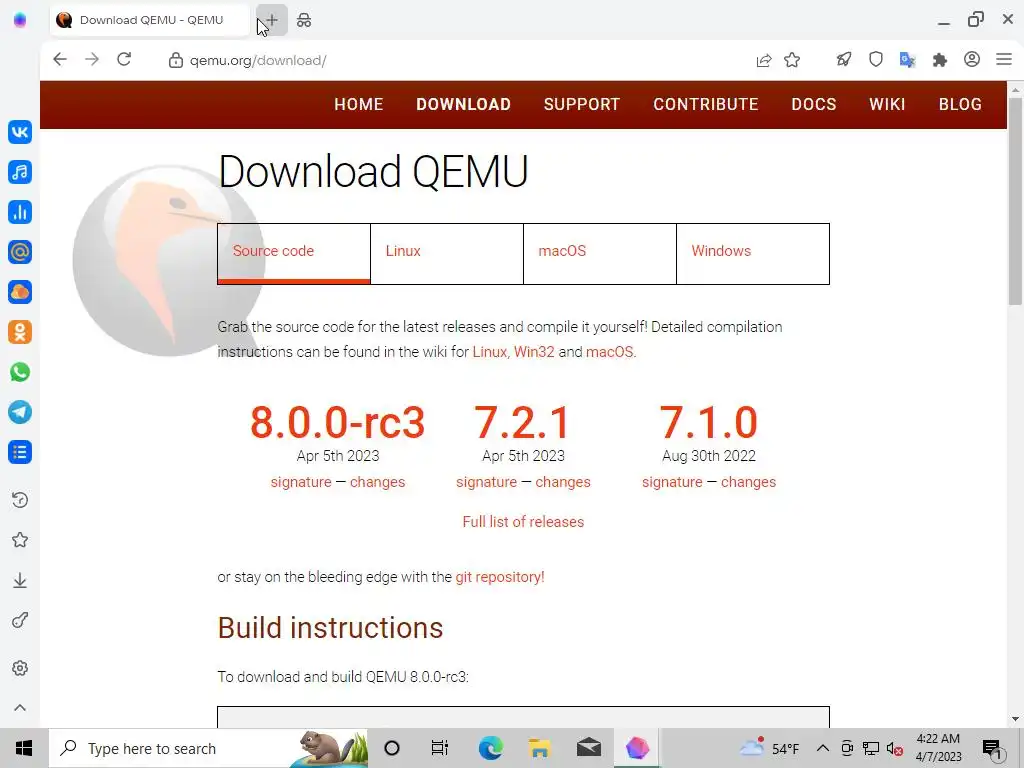Click the rocket turbo icon in toolbar
1024x768 pixels.
point(844,60)
